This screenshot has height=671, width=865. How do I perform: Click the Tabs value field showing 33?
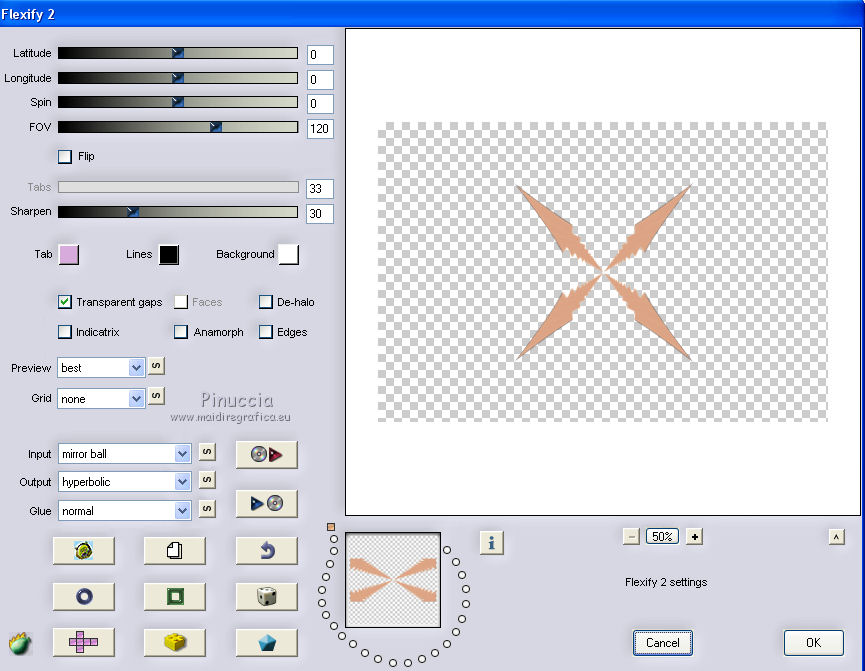coord(320,189)
